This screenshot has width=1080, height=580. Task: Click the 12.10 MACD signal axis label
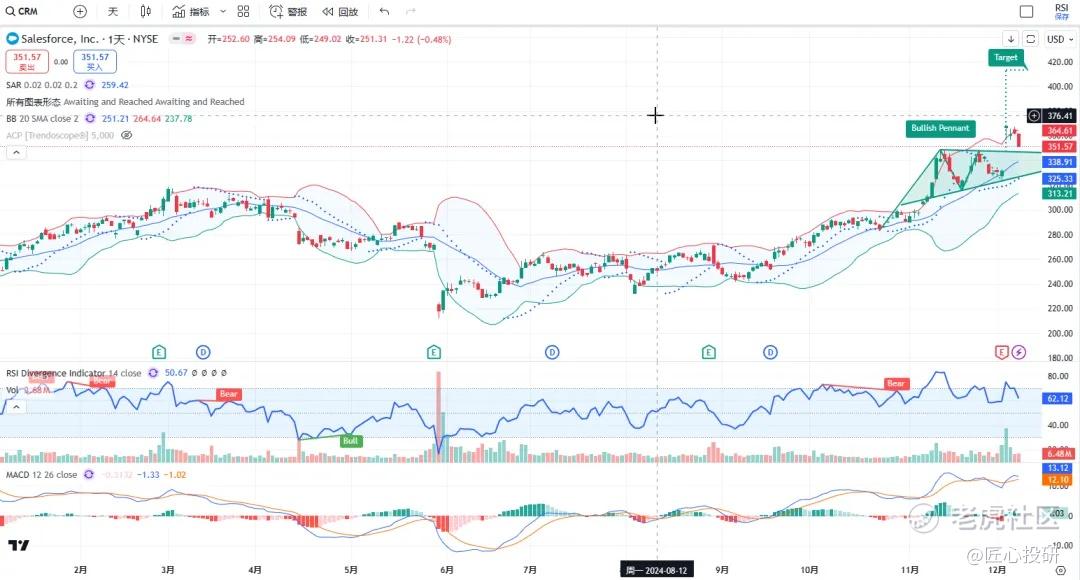[1058, 479]
